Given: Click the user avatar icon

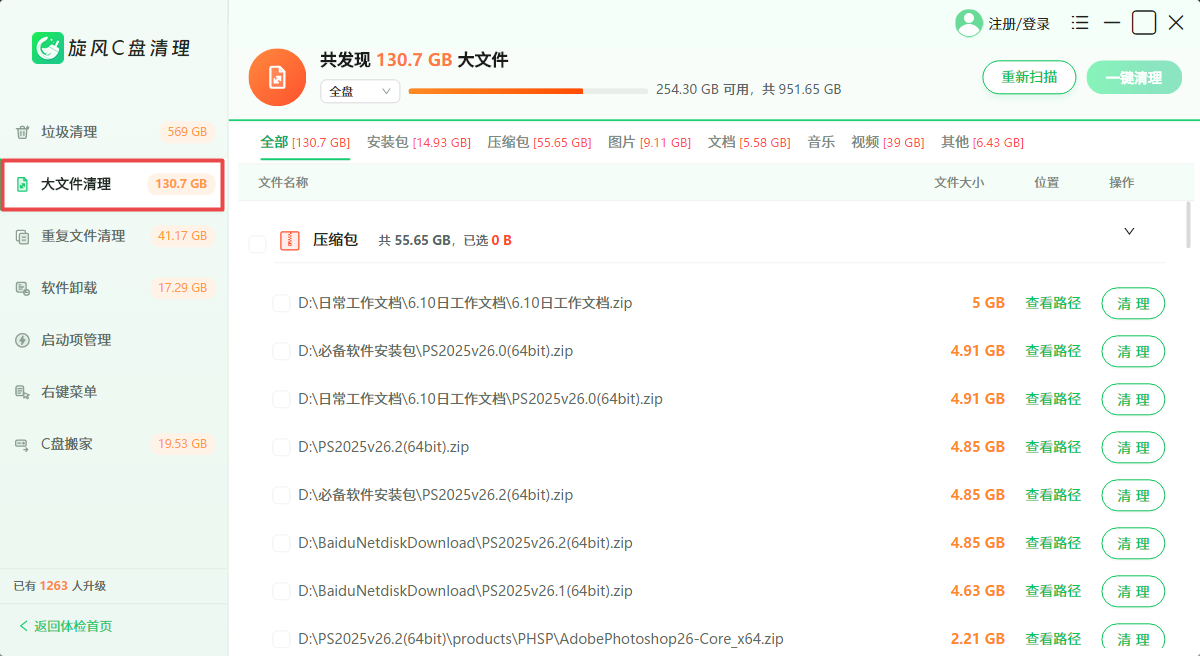Looking at the screenshot, I should click(969, 23).
